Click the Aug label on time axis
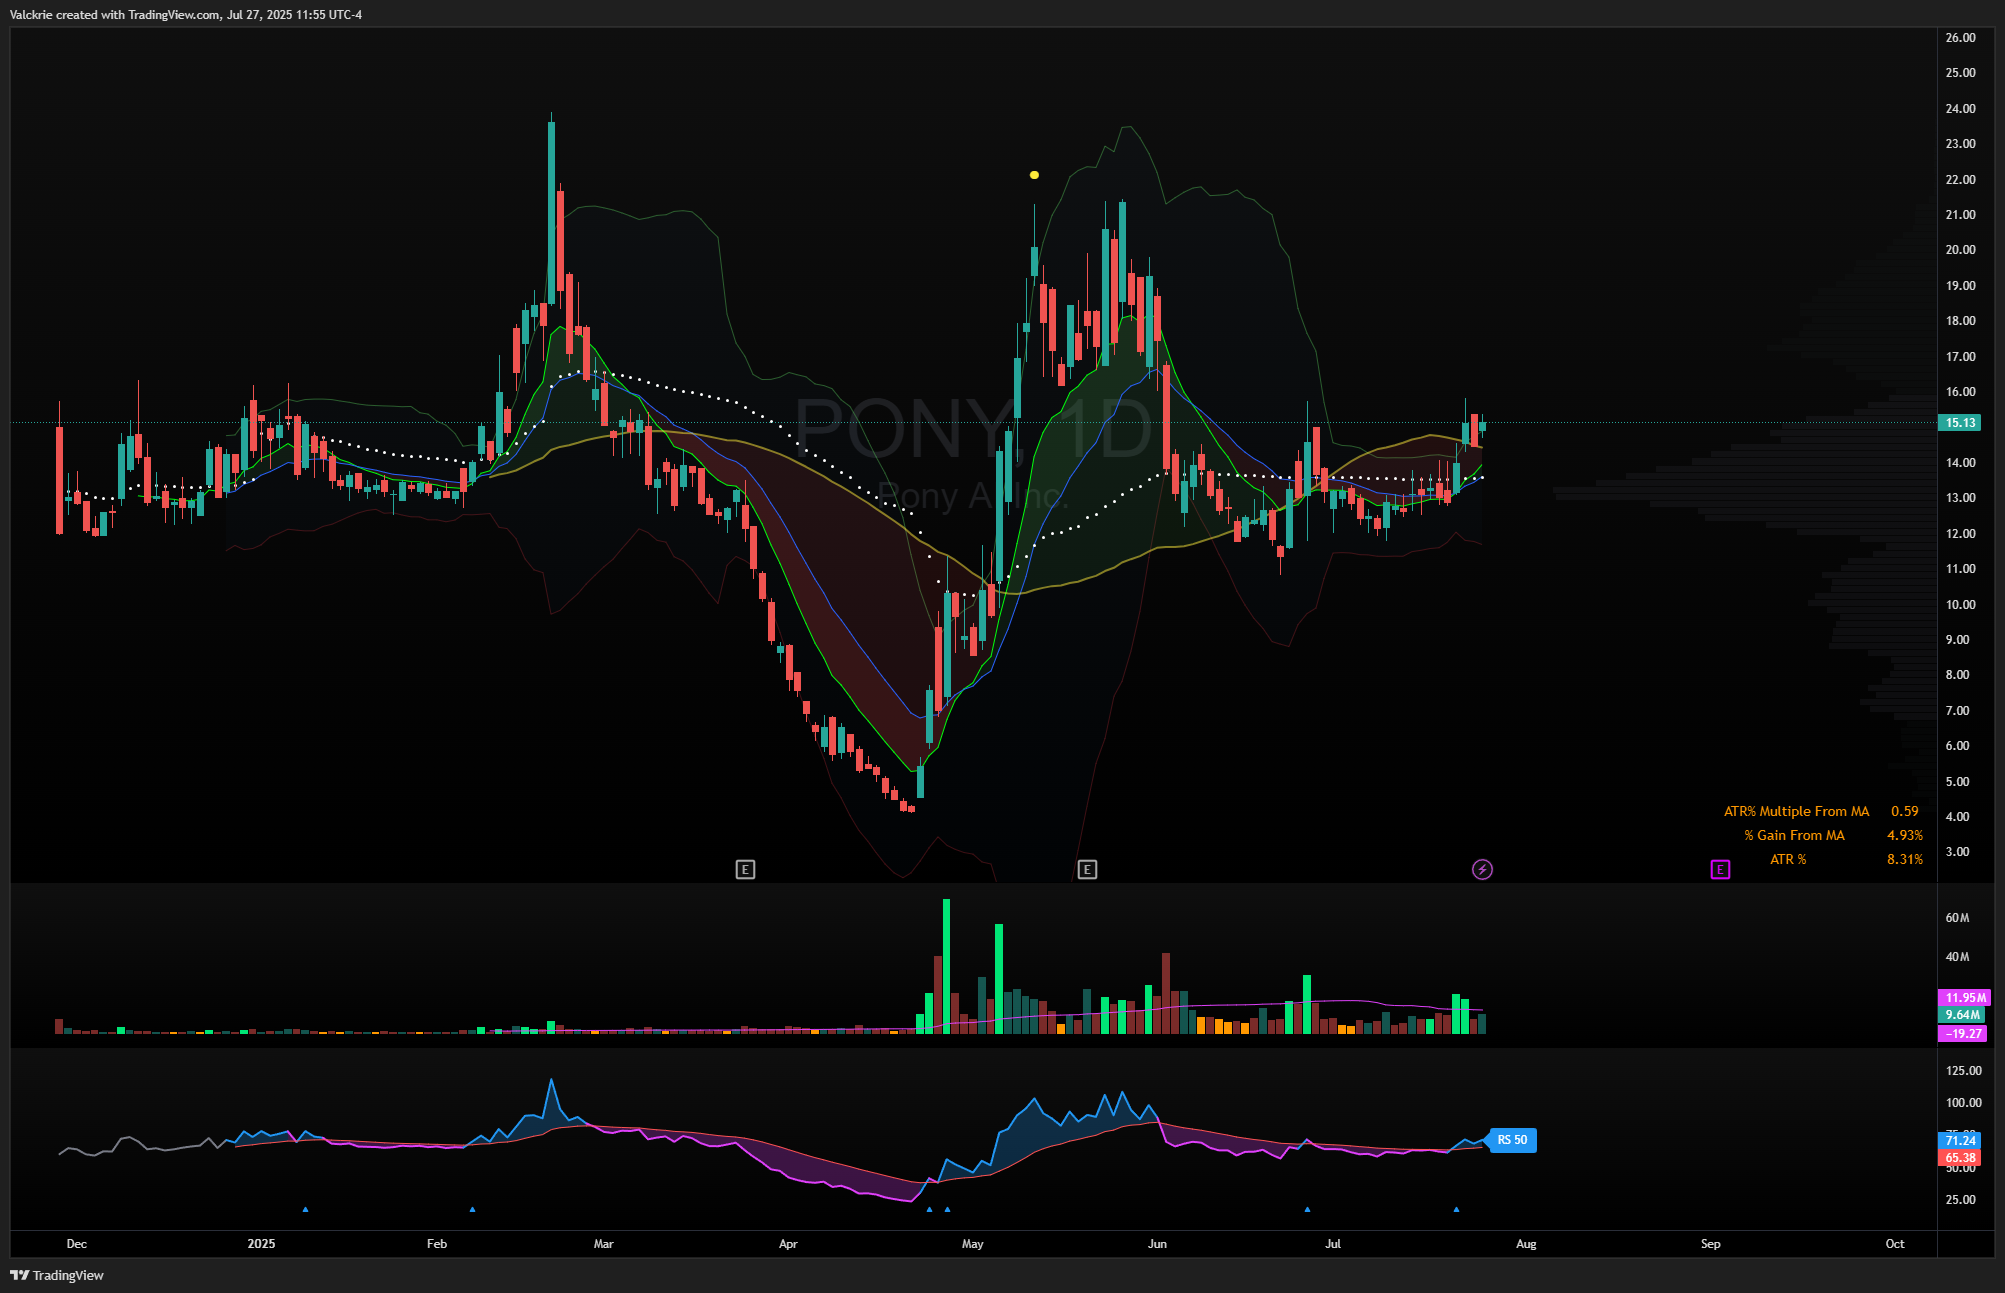Image resolution: width=2005 pixels, height=1293 pixels. point(1526,1244)
